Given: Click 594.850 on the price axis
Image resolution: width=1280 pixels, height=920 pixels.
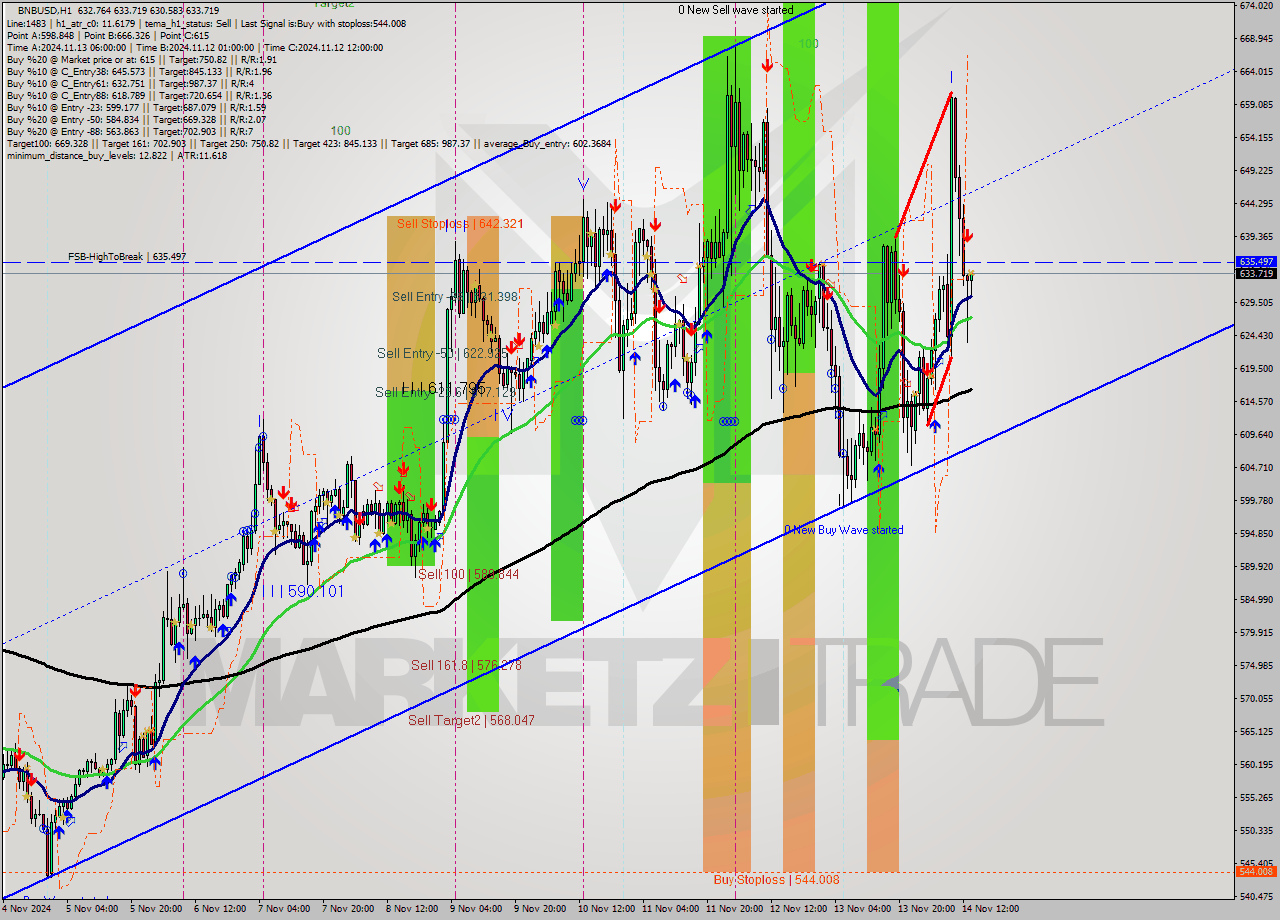Looking at the screenshot, I should (x=1256, y=534).
